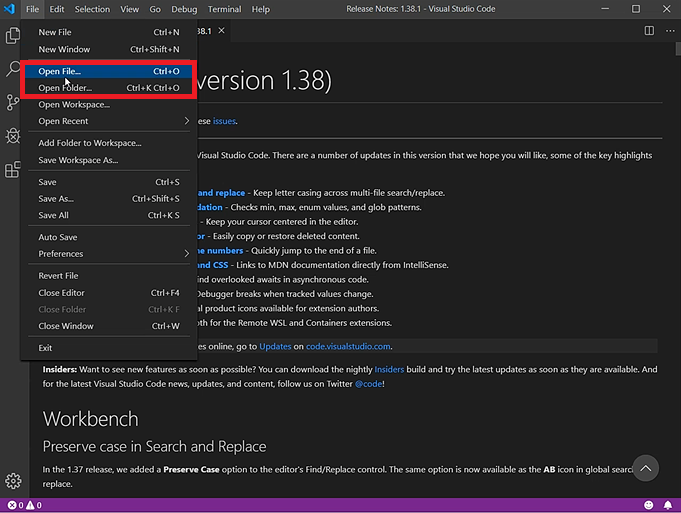Open the Source Control view
The width and height of the screenshot is (681, 513).
point(13,103)
